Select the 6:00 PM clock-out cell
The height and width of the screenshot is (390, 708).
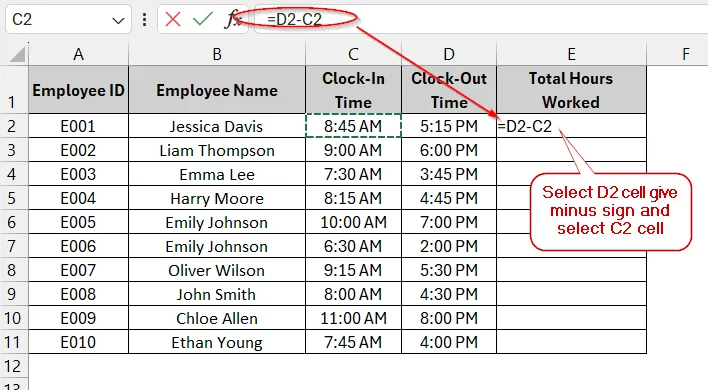[449, 150]
